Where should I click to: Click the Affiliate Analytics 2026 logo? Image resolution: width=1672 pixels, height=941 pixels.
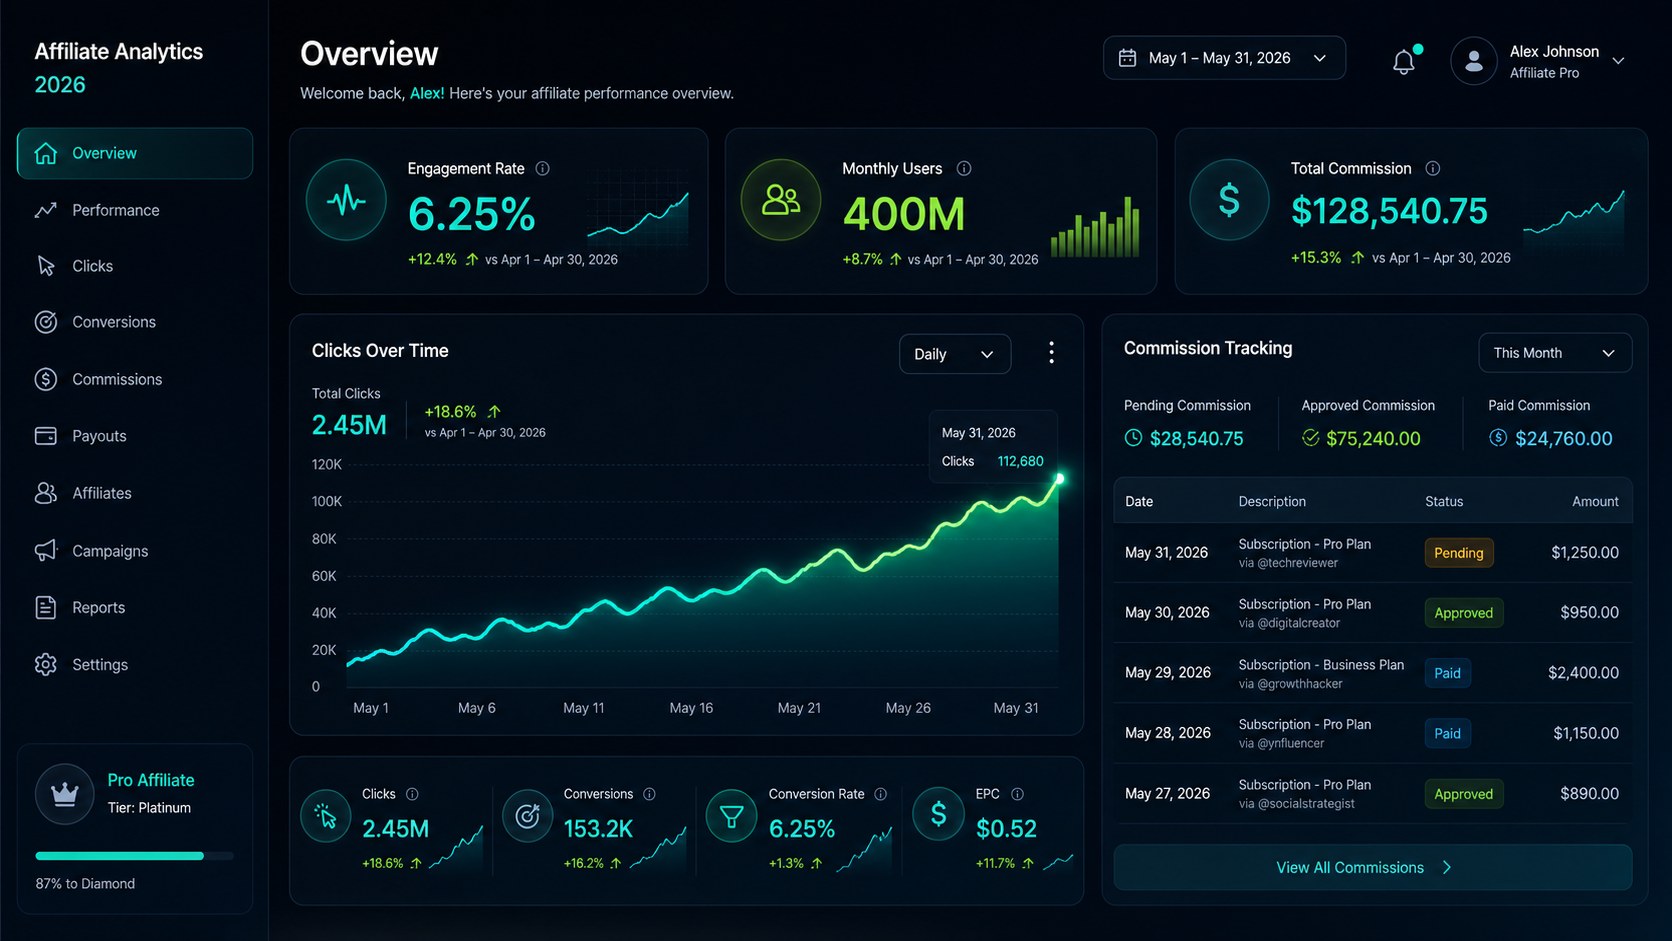coord(119,67)
